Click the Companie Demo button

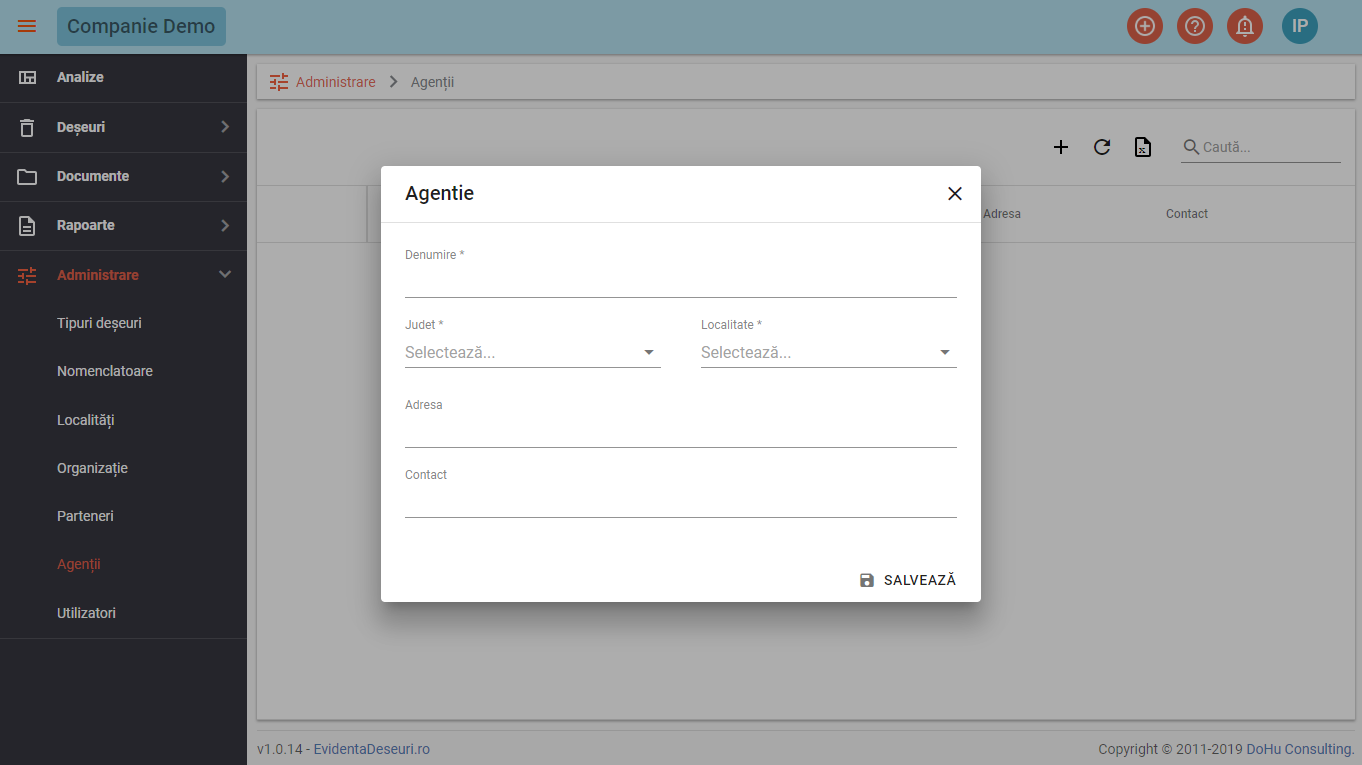(141, 26)
